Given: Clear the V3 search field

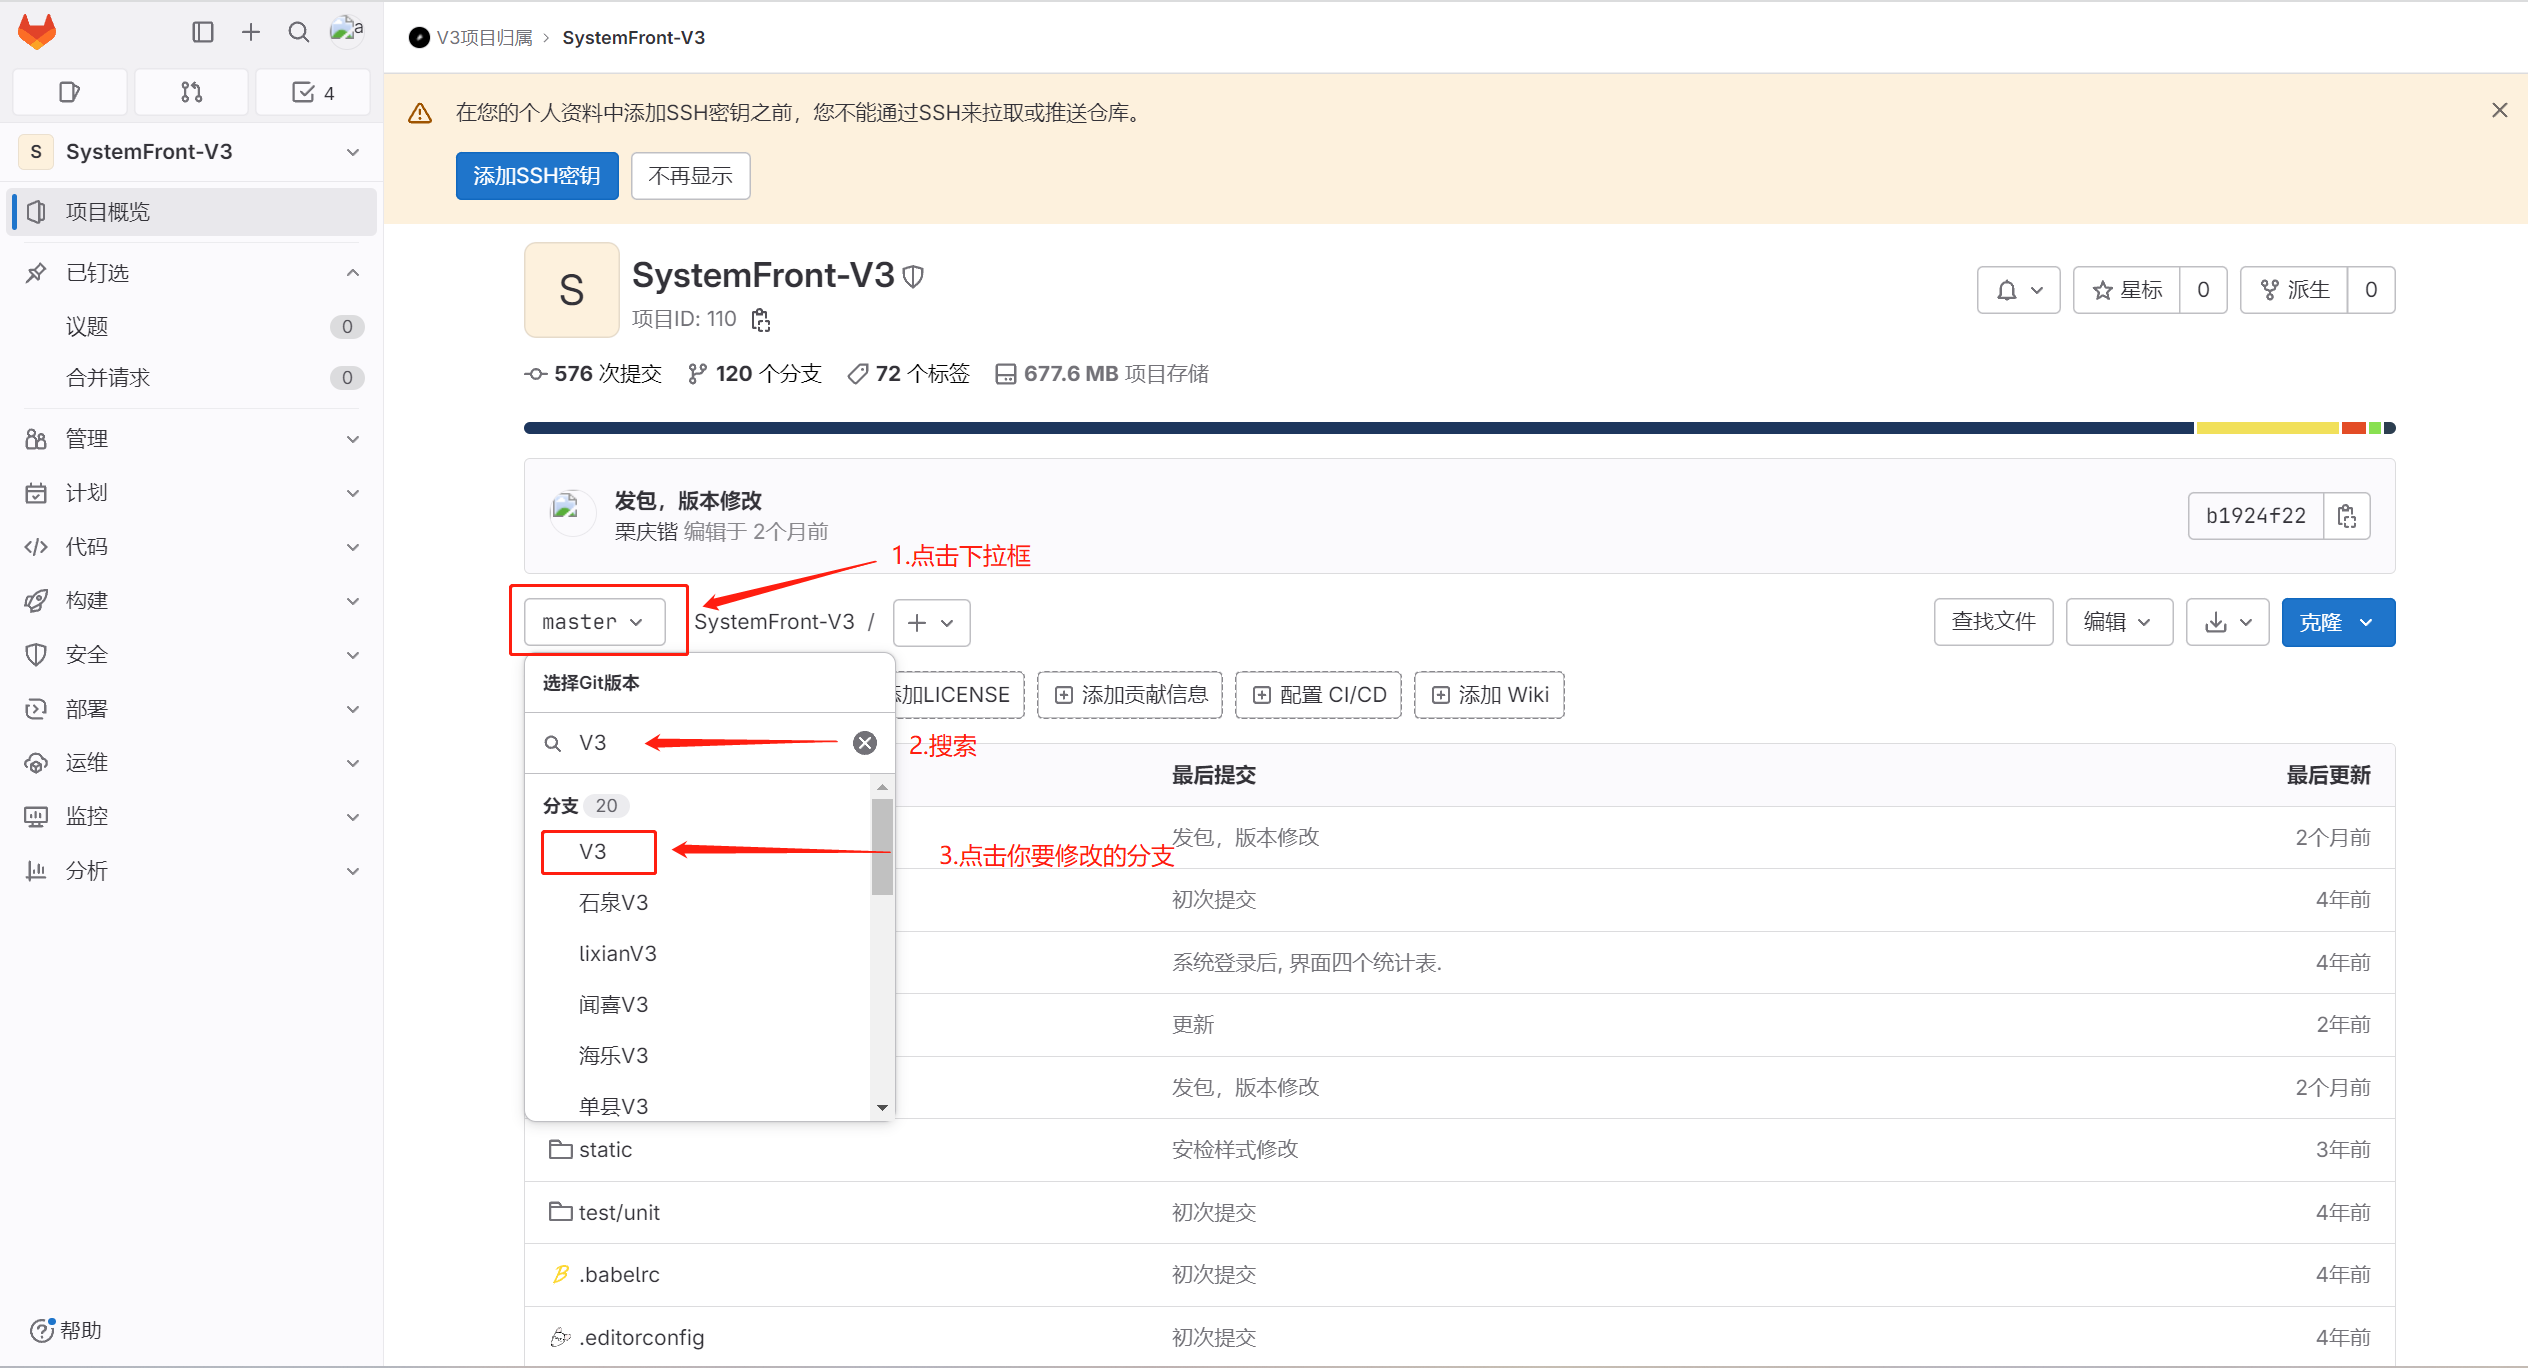Looking at the screenshot, I should pos(865,743).
